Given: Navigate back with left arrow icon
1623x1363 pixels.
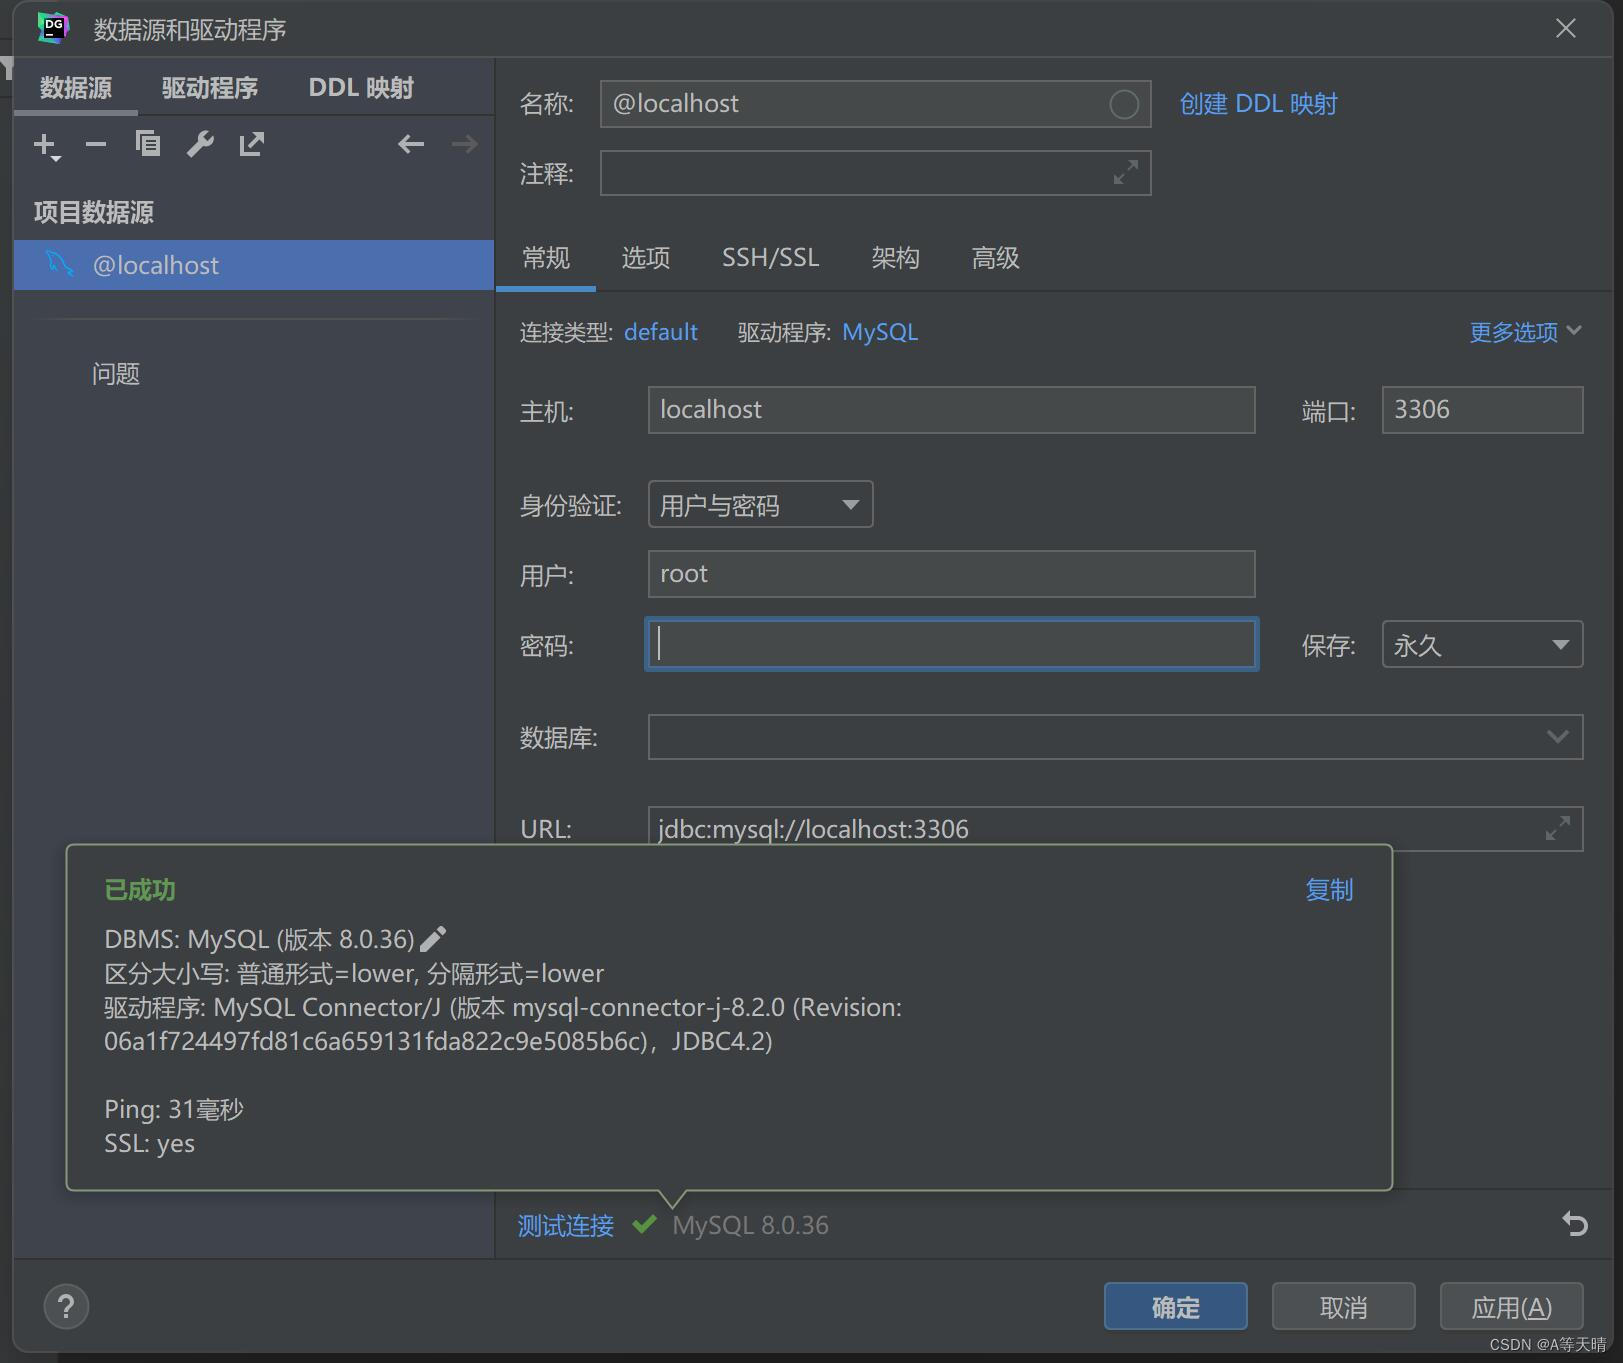Looking at the screenshot, I should [411, 144].
